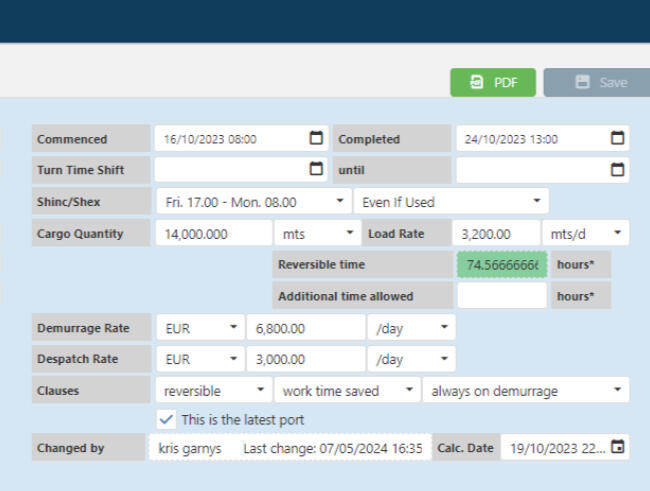Open the 'Even If Used' dropdown
Image resolution: width=650 pixels, height=491 pixels.
tap(450, 201)
